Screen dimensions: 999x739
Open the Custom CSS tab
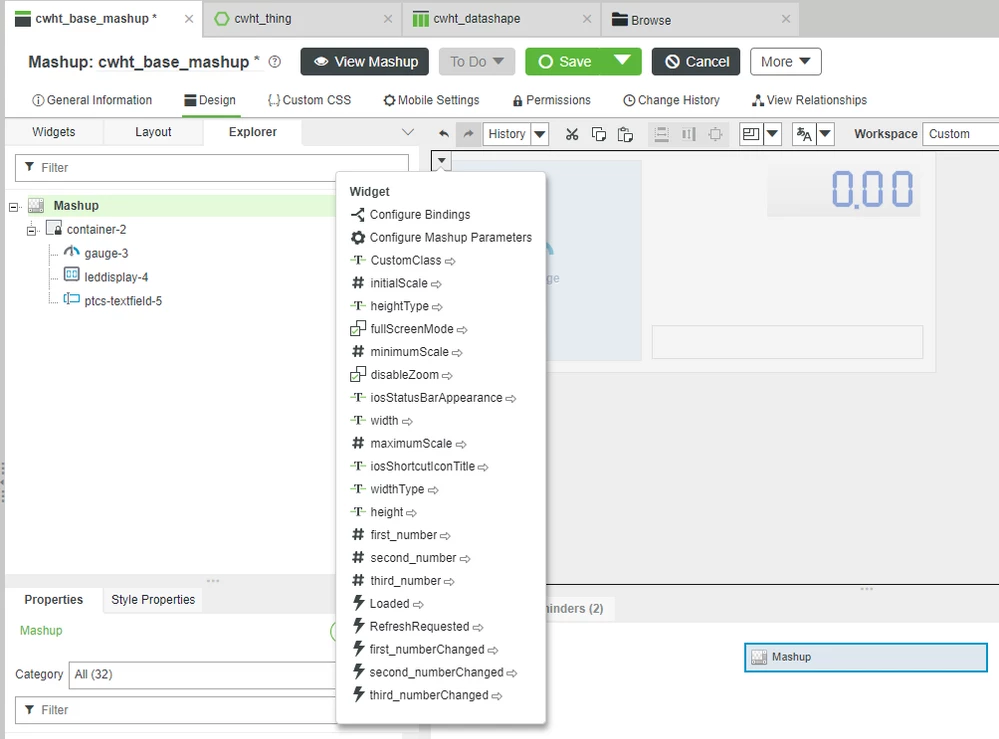click(x=309, y=100)
